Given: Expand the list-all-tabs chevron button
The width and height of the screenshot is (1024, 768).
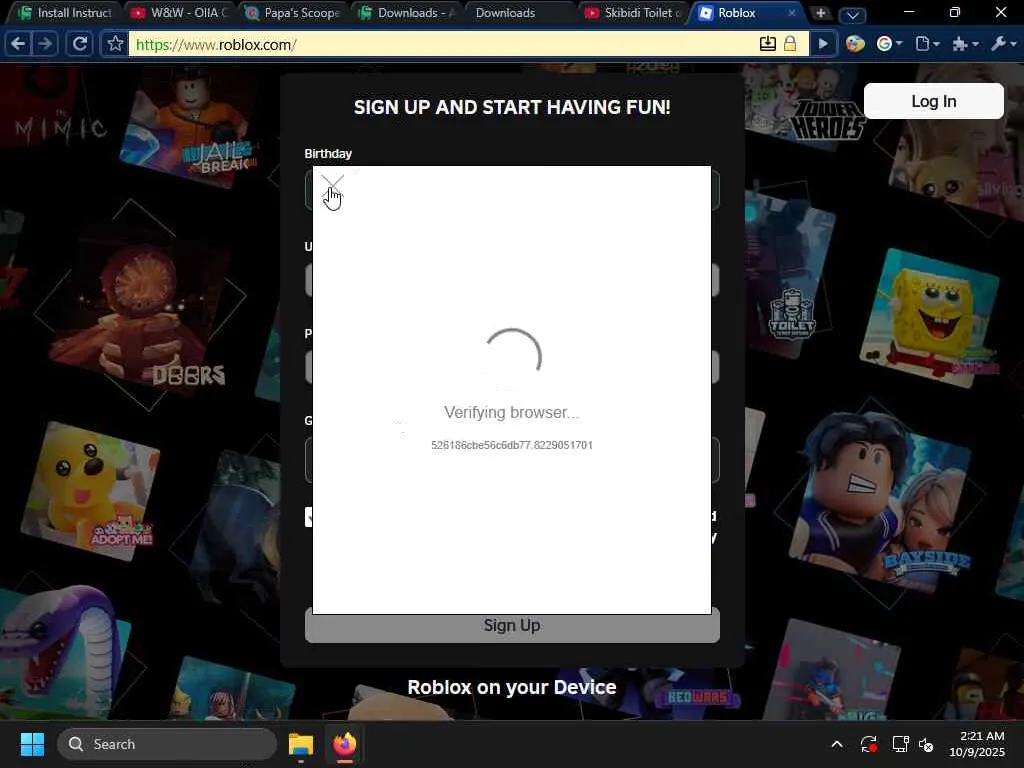Looking at the screenshot, I should (852, 14).
